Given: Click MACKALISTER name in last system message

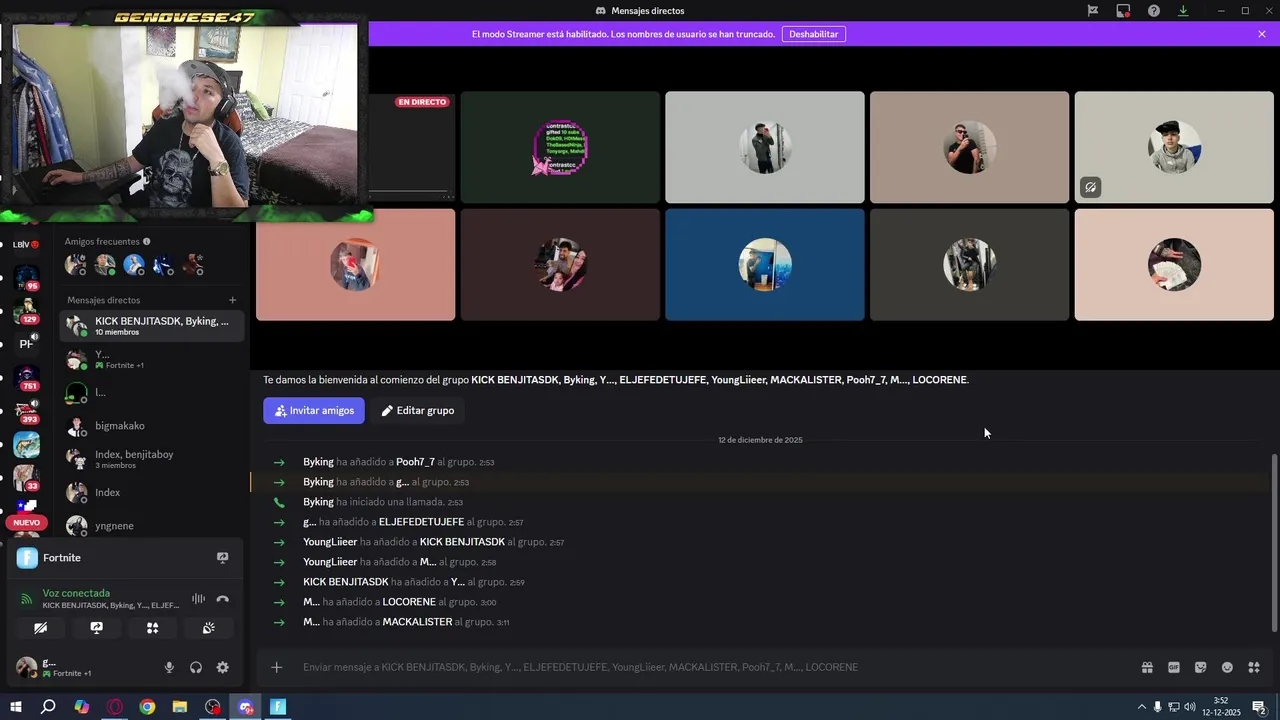Looking at the screenshot, I should 417,622.
